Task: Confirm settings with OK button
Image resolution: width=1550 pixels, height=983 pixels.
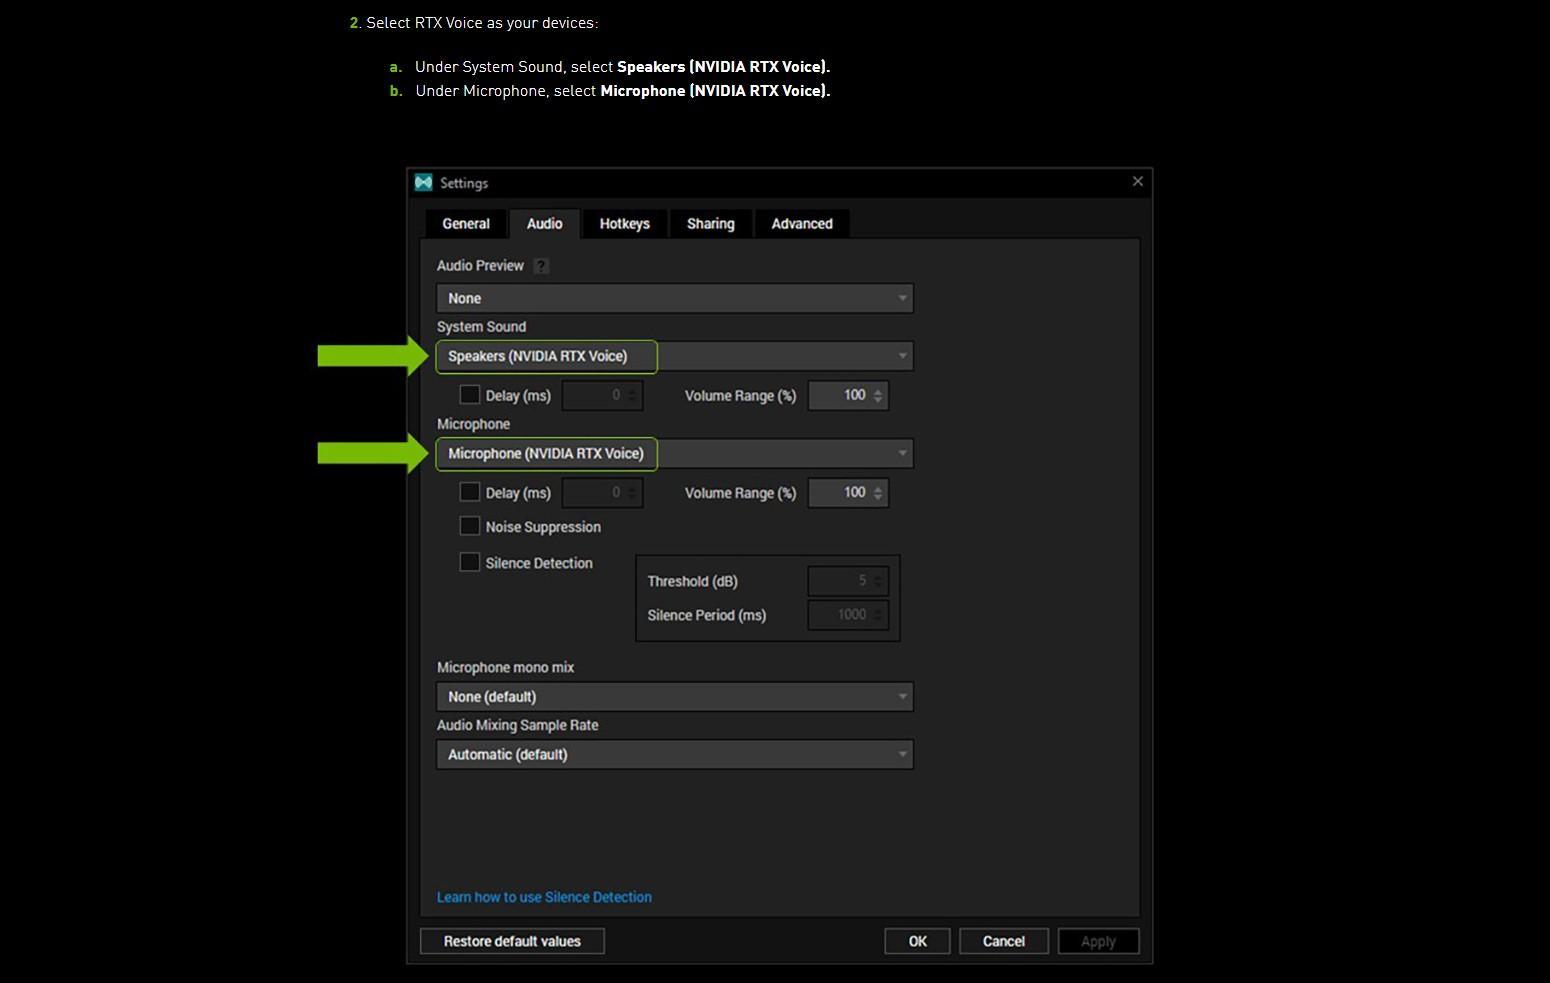Action: click(917, 941)
